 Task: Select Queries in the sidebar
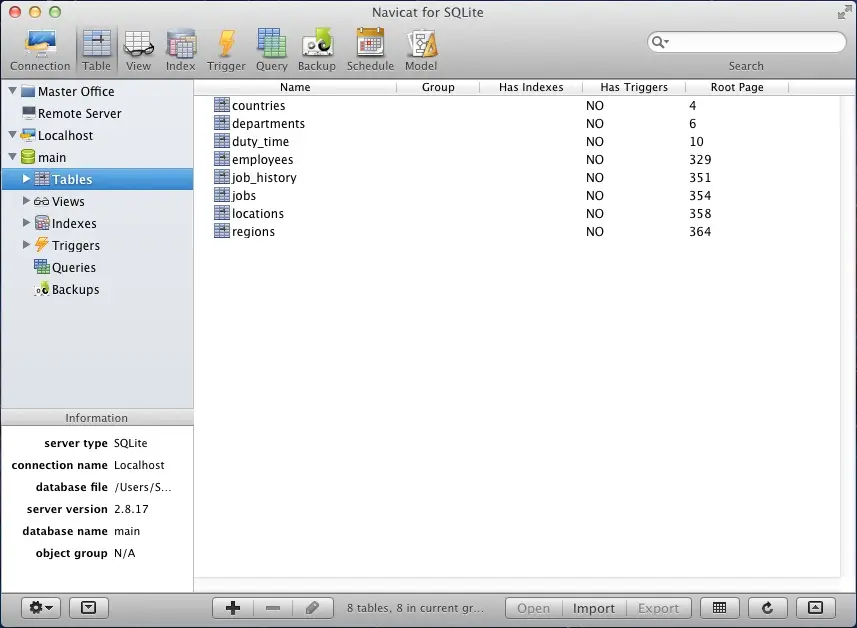pyautogui.click(x=74, y=267)
